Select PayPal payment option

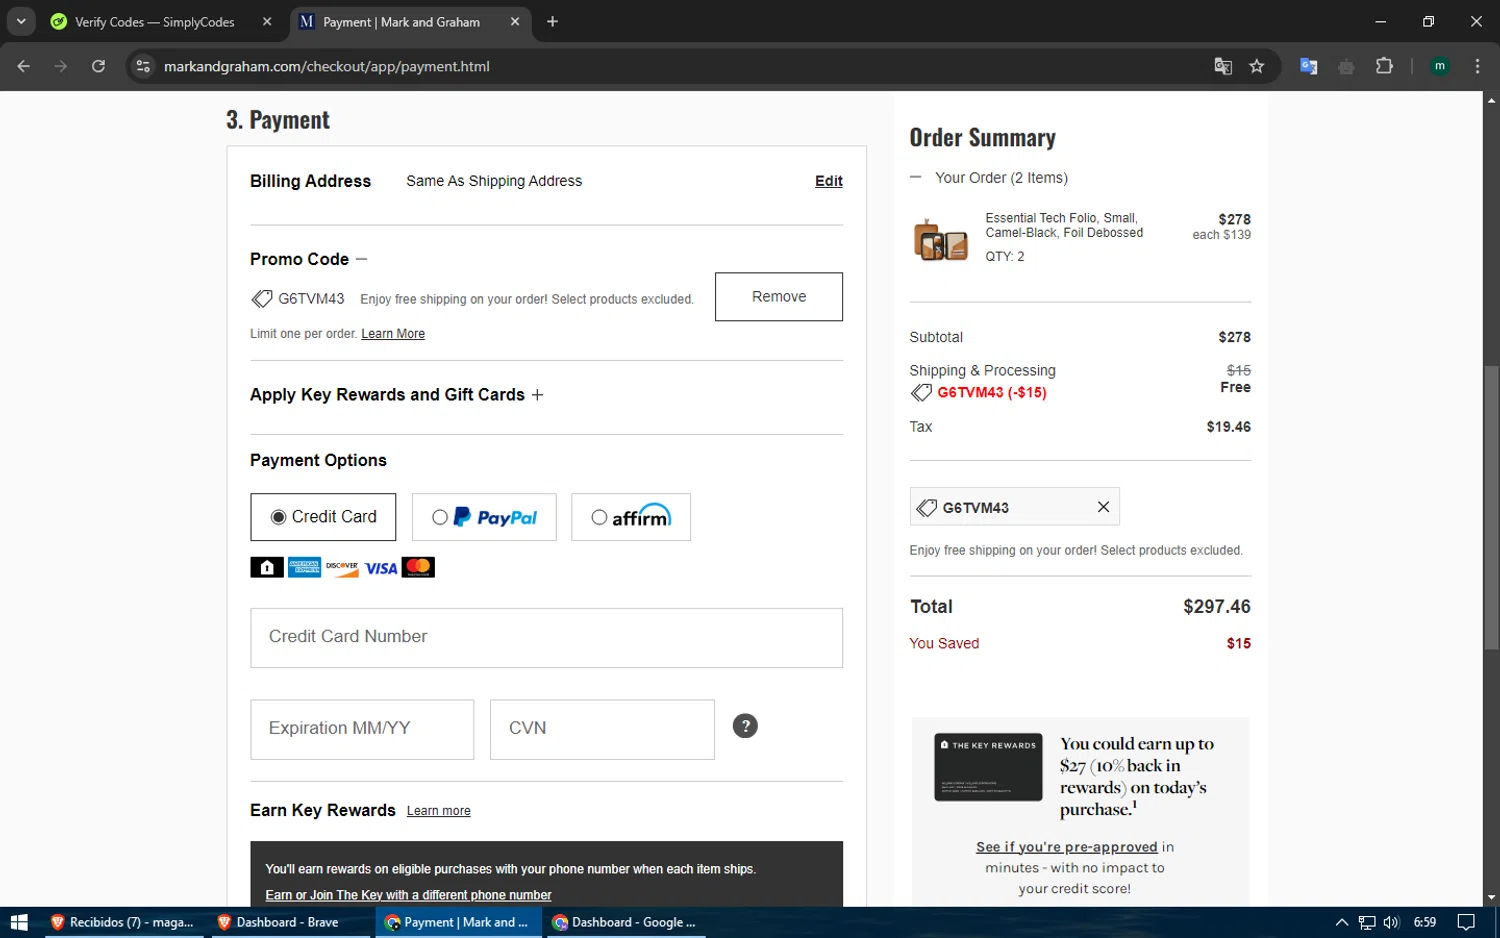tap(484, 517)
